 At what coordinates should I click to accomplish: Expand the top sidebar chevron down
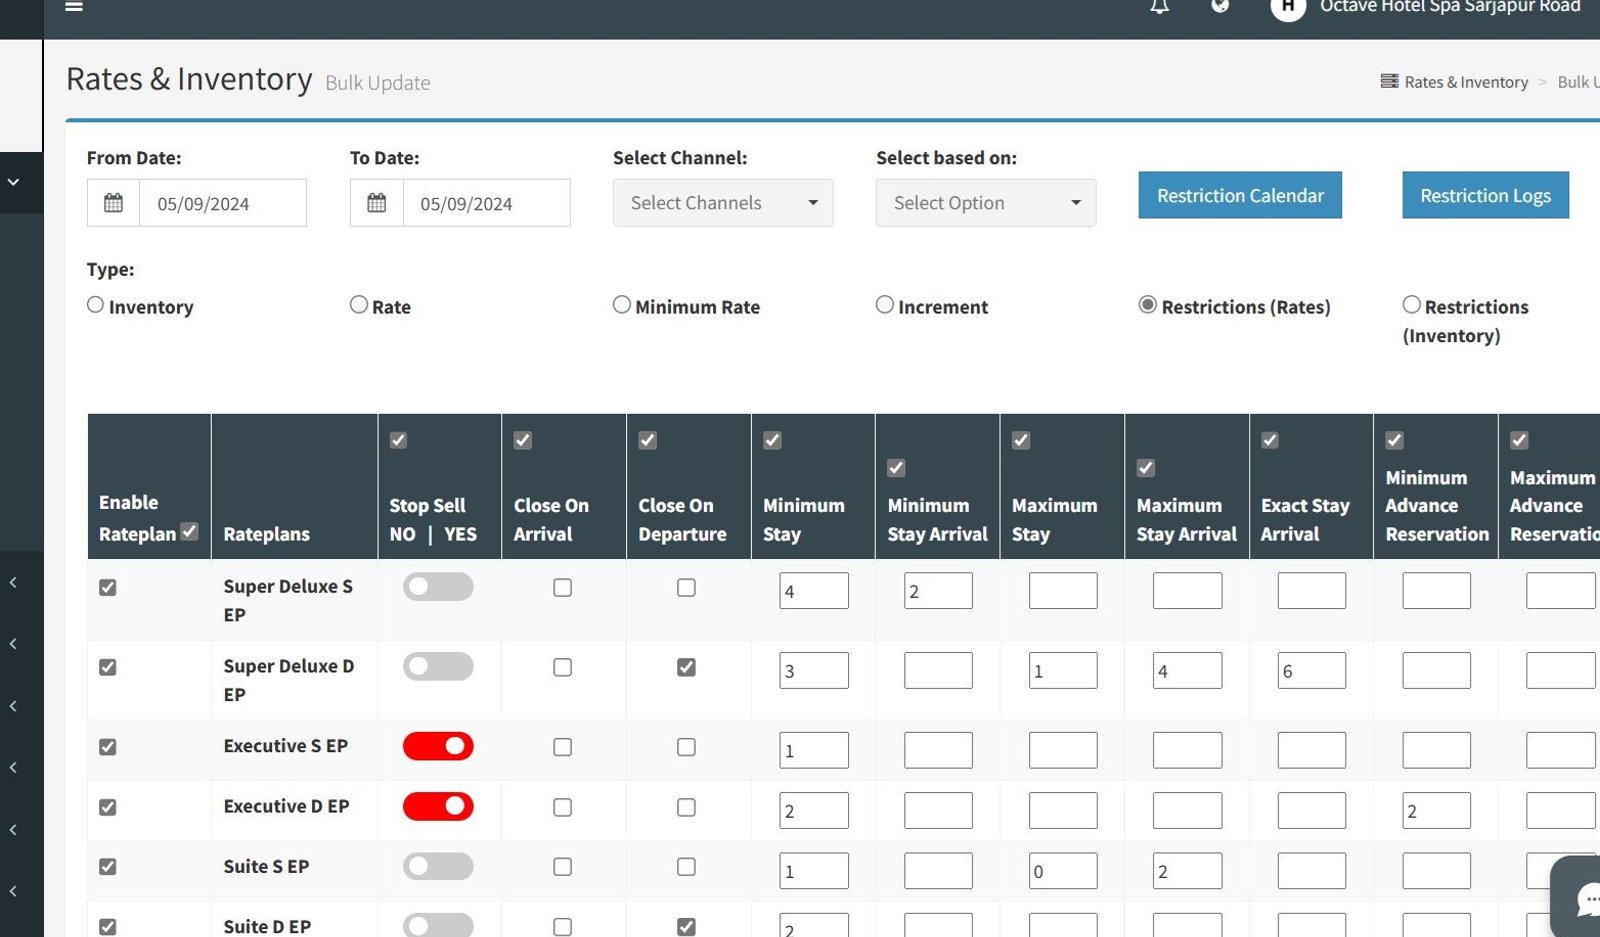coord(14,182)
